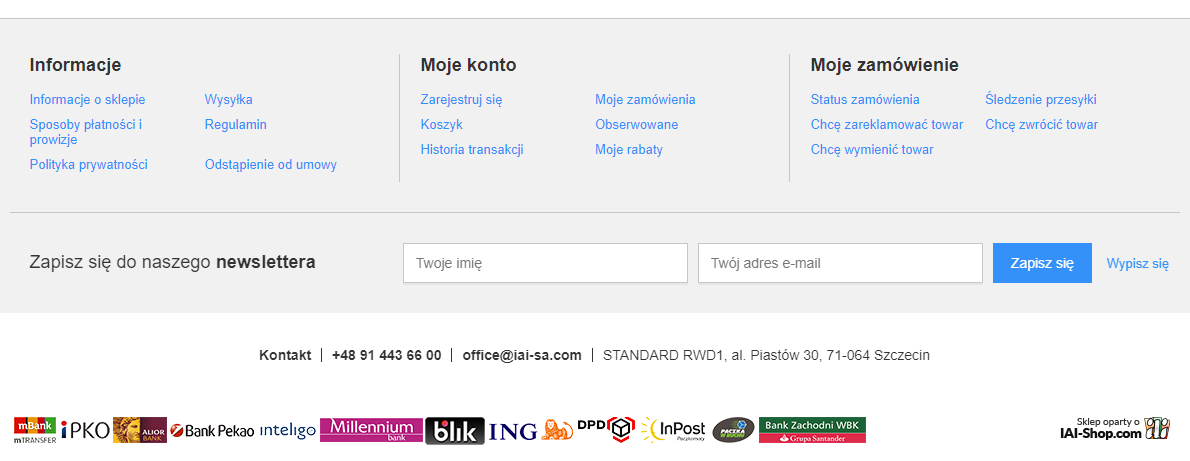Focus the Twoje imię input field

[x=545, y=263]
